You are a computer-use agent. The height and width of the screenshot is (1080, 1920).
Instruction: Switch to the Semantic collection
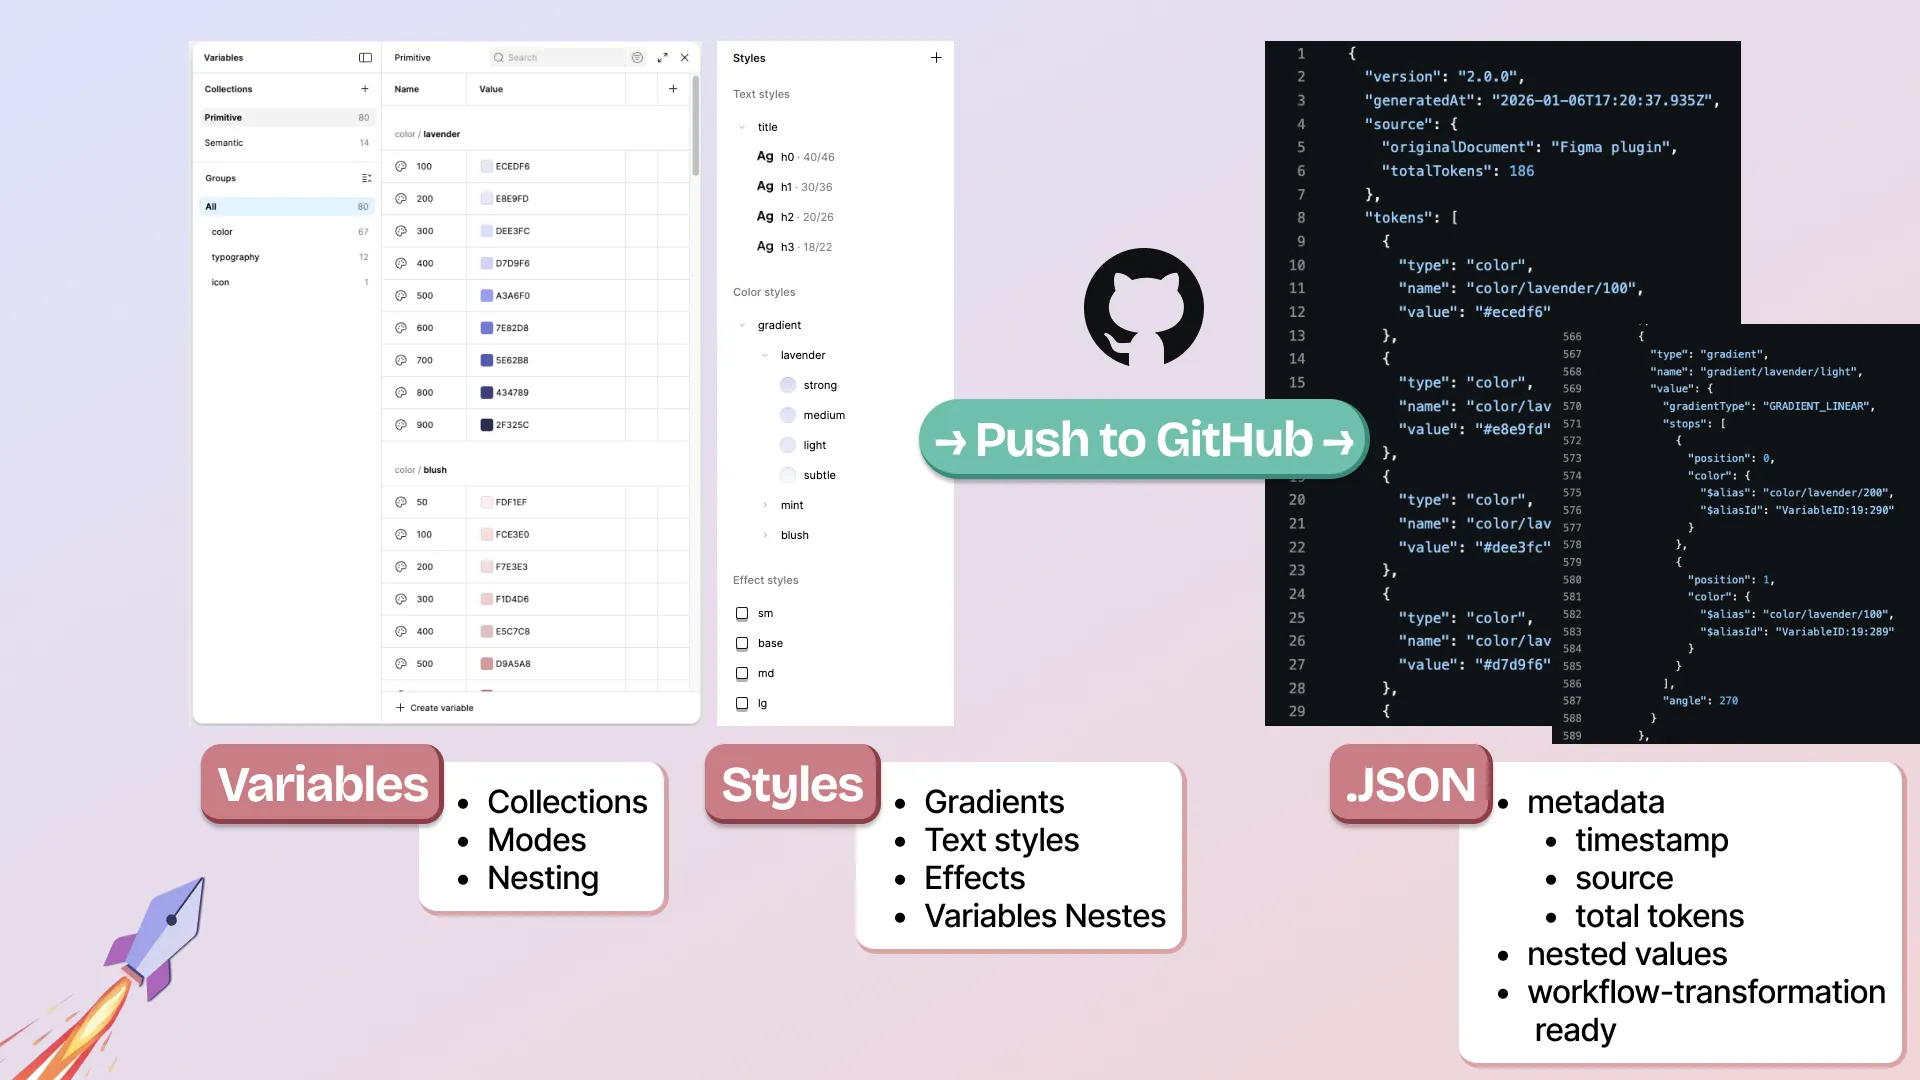pos(224,143)
